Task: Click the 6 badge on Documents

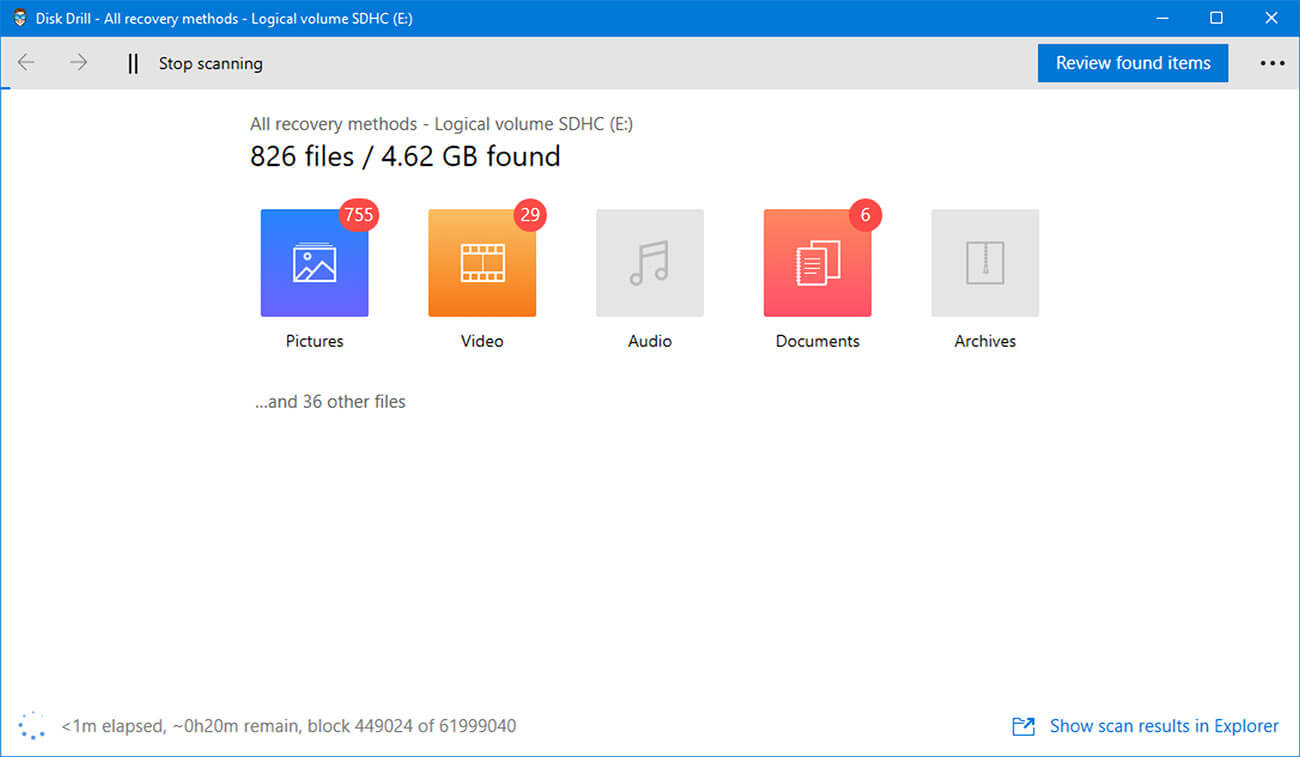Action: pyautogui.click(x=865, y=213)
